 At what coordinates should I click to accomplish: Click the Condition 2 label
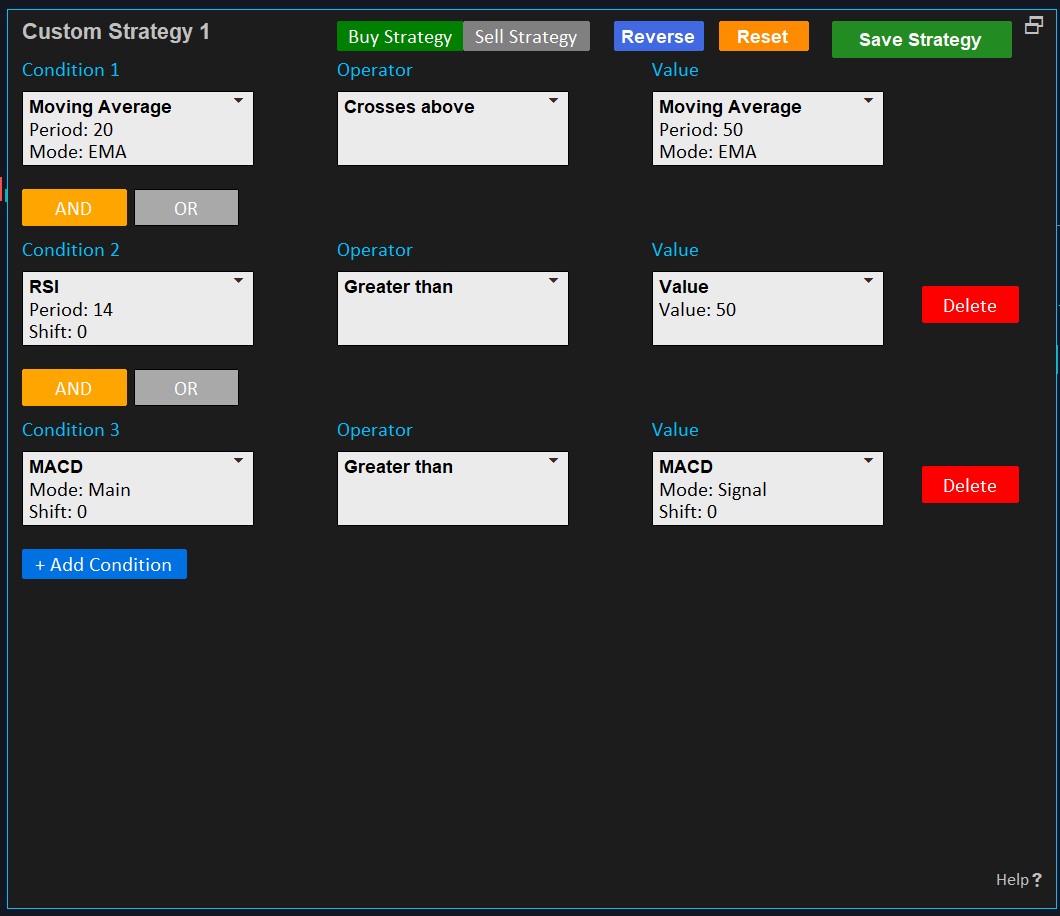[70, 249]
